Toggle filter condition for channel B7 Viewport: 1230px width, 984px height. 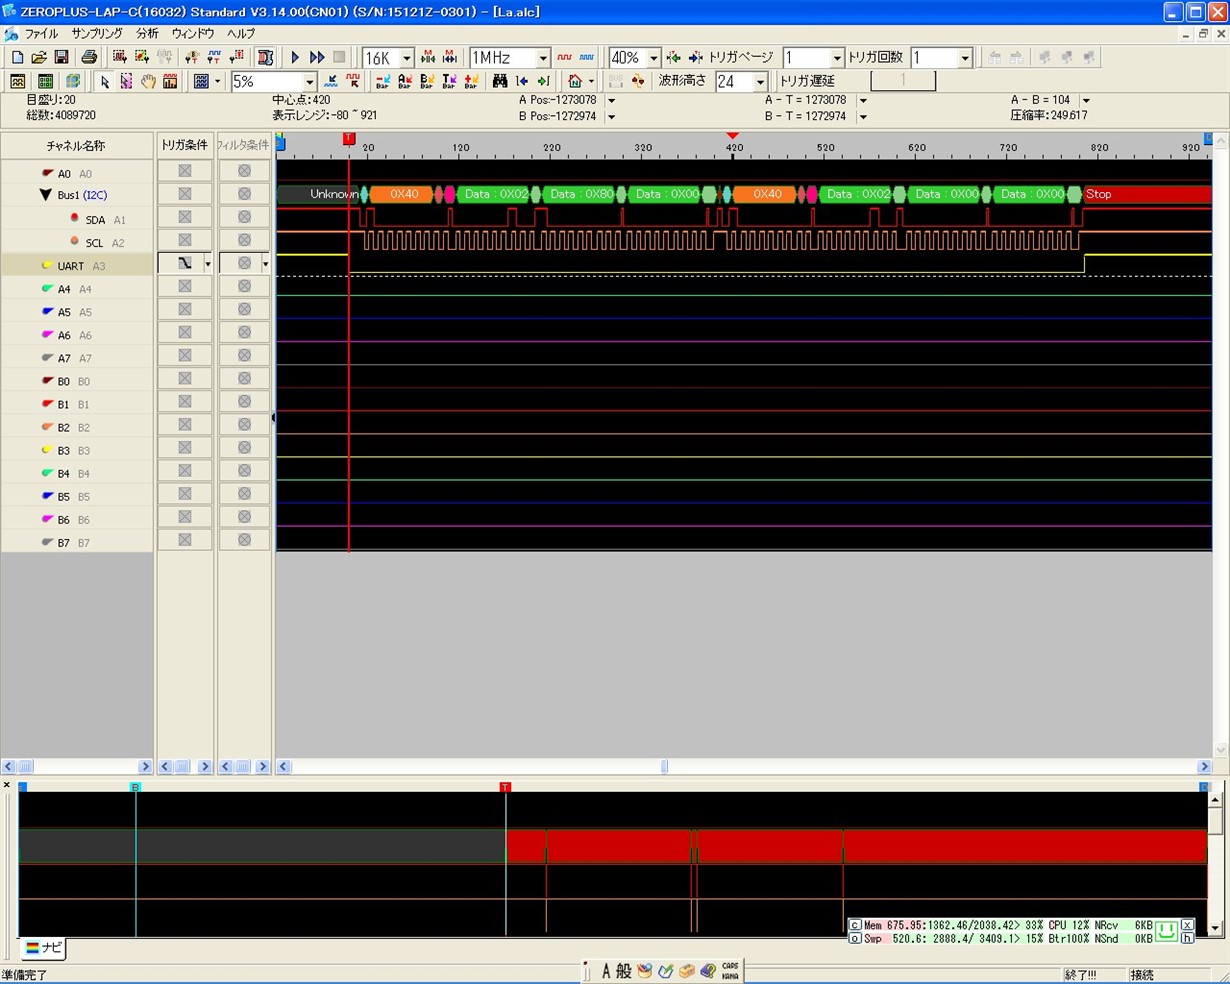(x=244, y=540)
